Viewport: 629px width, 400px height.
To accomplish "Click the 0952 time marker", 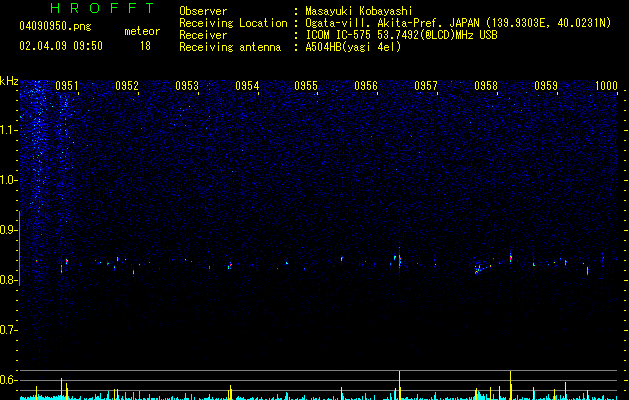I will [127, 85].
